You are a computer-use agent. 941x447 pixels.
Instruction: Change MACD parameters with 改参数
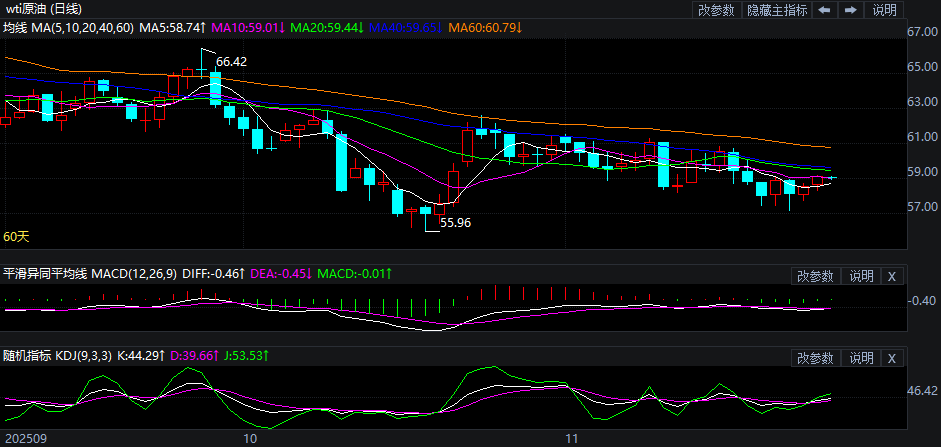pyautogui.click(x=815, y=276)
